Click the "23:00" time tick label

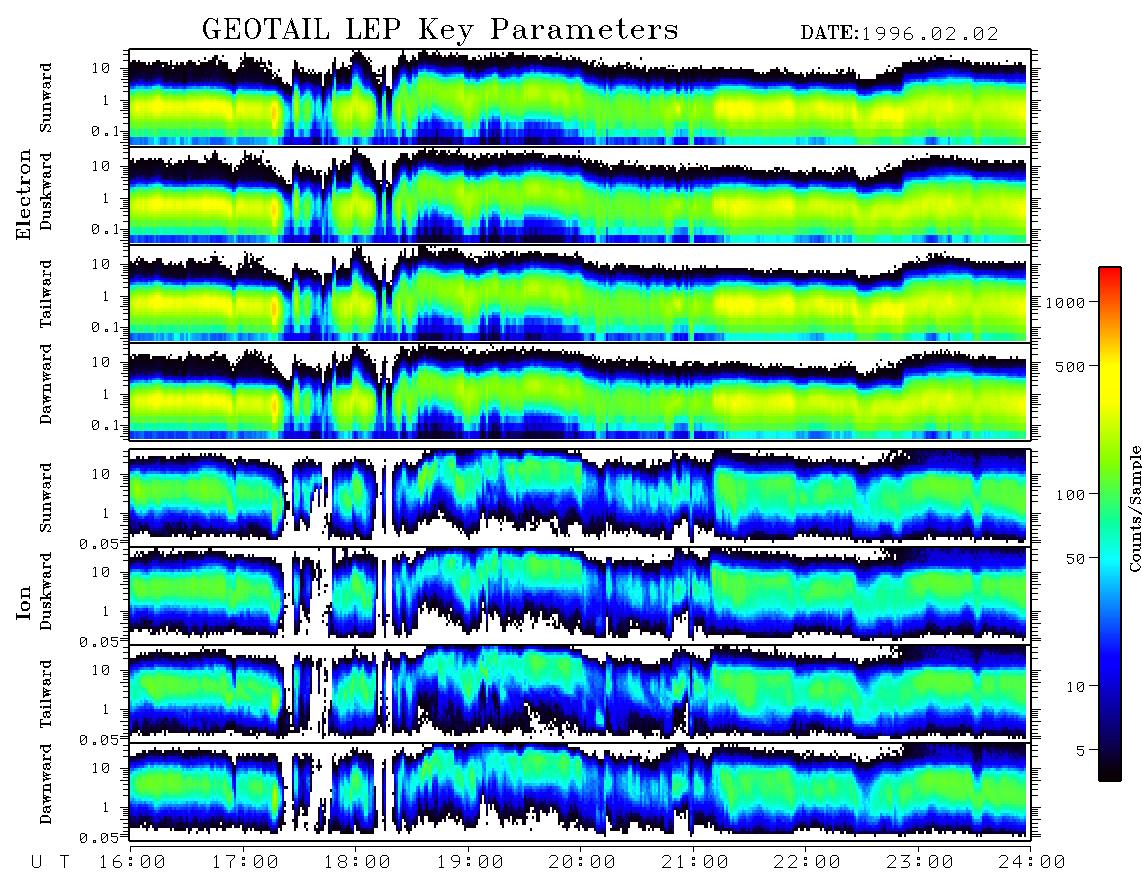[x=920, y=863]
